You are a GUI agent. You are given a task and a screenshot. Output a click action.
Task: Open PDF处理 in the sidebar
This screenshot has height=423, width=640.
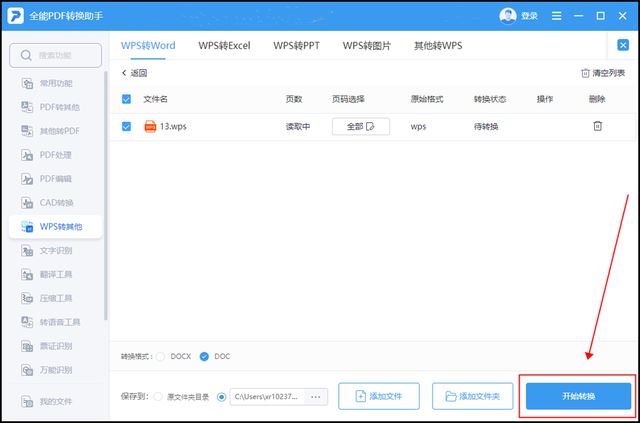(56, 155)
